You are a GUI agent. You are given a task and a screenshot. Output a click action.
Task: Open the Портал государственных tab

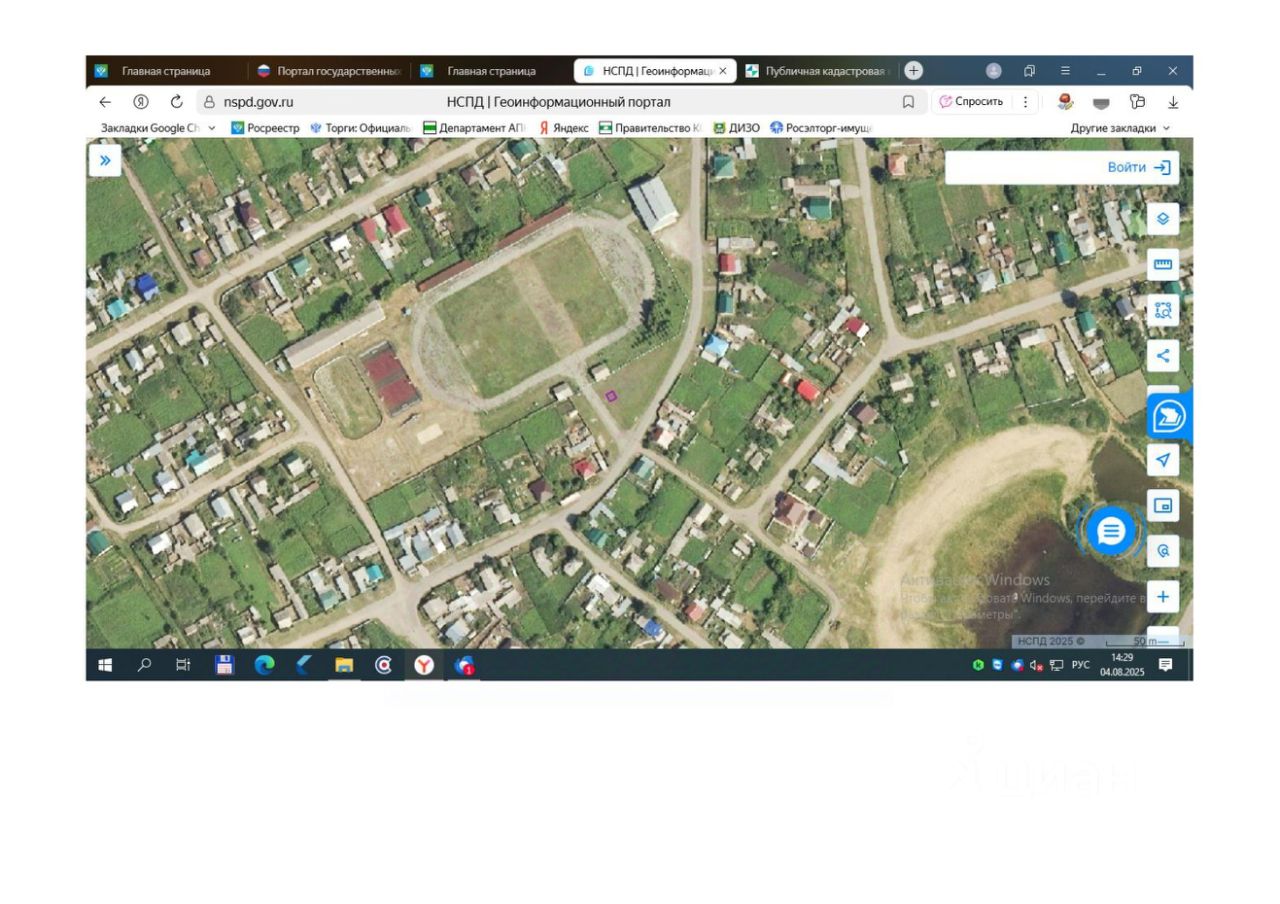tap(329, 71)
